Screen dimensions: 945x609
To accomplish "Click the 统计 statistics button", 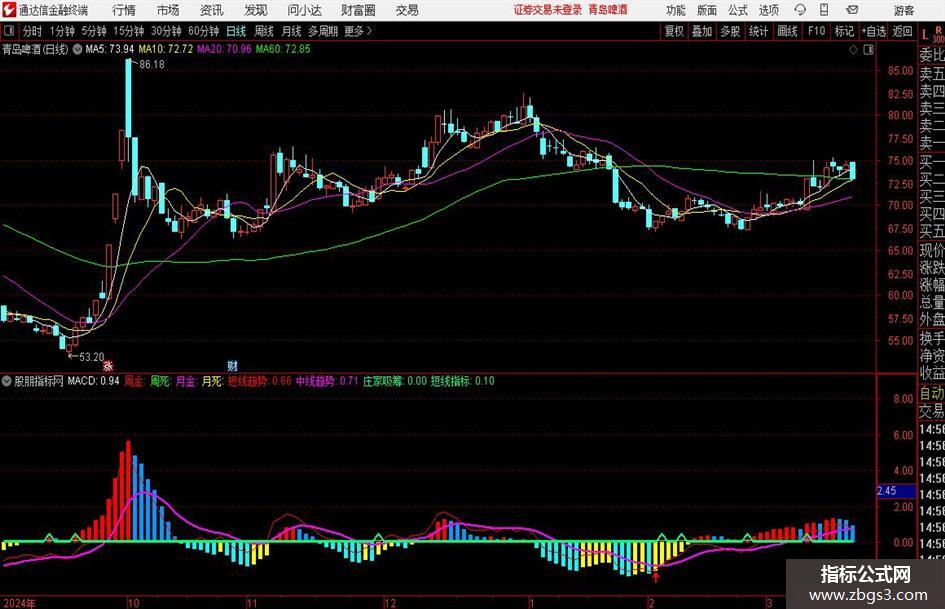I will (758, 31).
